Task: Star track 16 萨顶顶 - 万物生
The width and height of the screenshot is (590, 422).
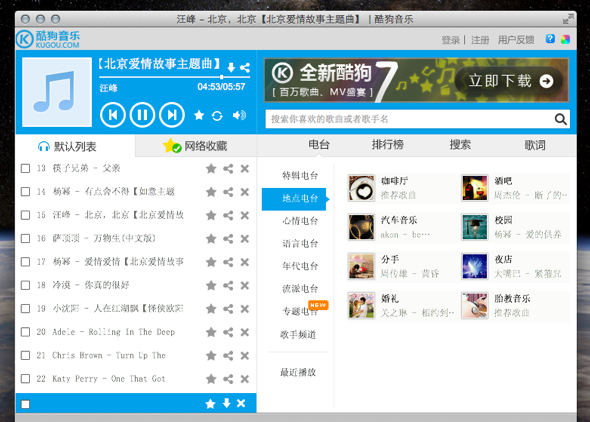Action: click(x=211, y=238)
